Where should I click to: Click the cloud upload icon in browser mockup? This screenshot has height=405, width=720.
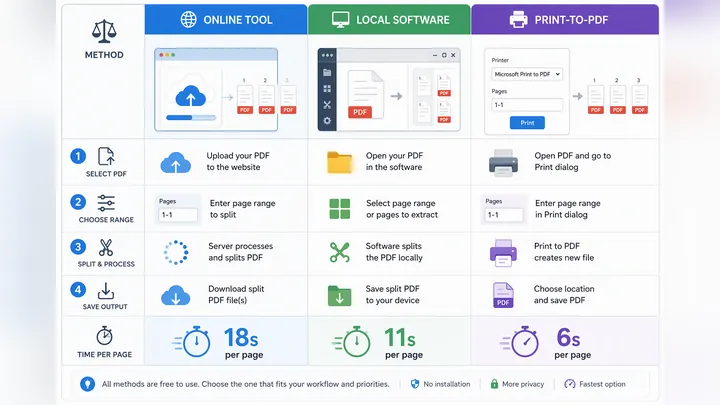[191, 96]
